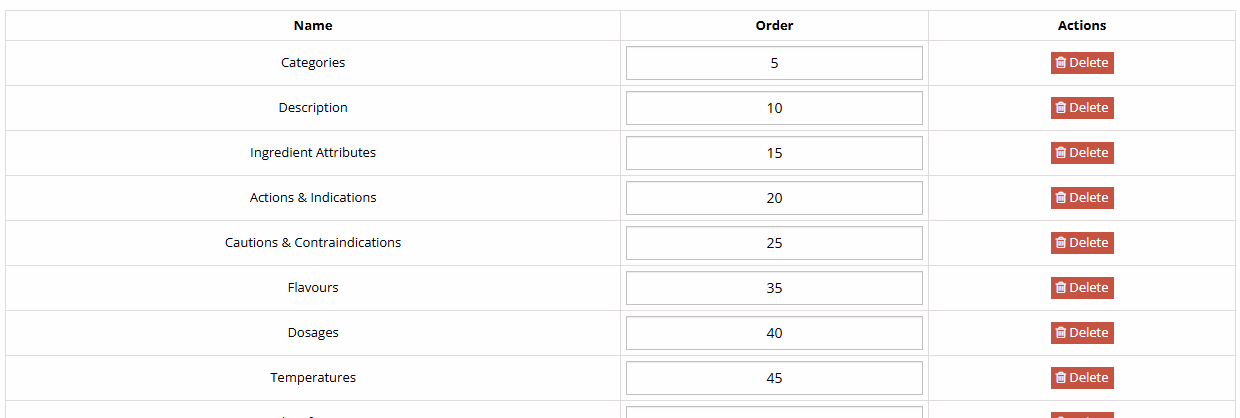Edit the Description order value 10
The width and height of the screenshot is (1240, 418).
pos(774,108)
